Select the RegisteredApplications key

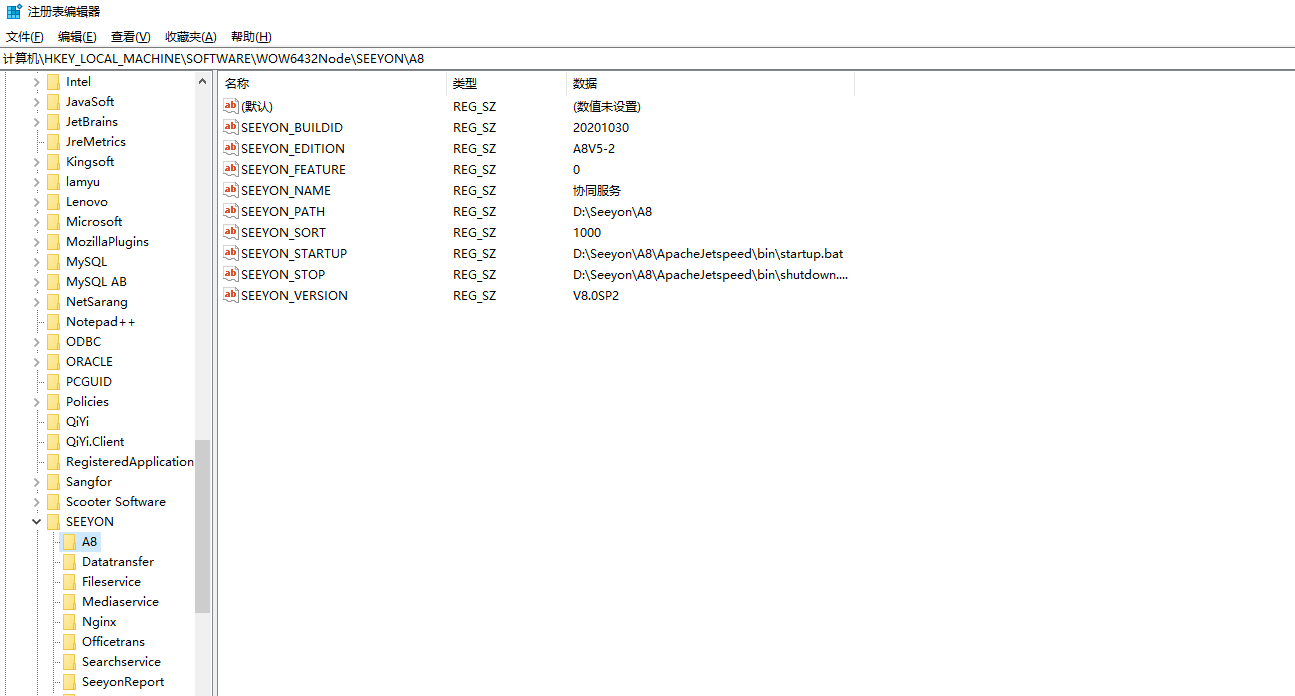point(130,462)
